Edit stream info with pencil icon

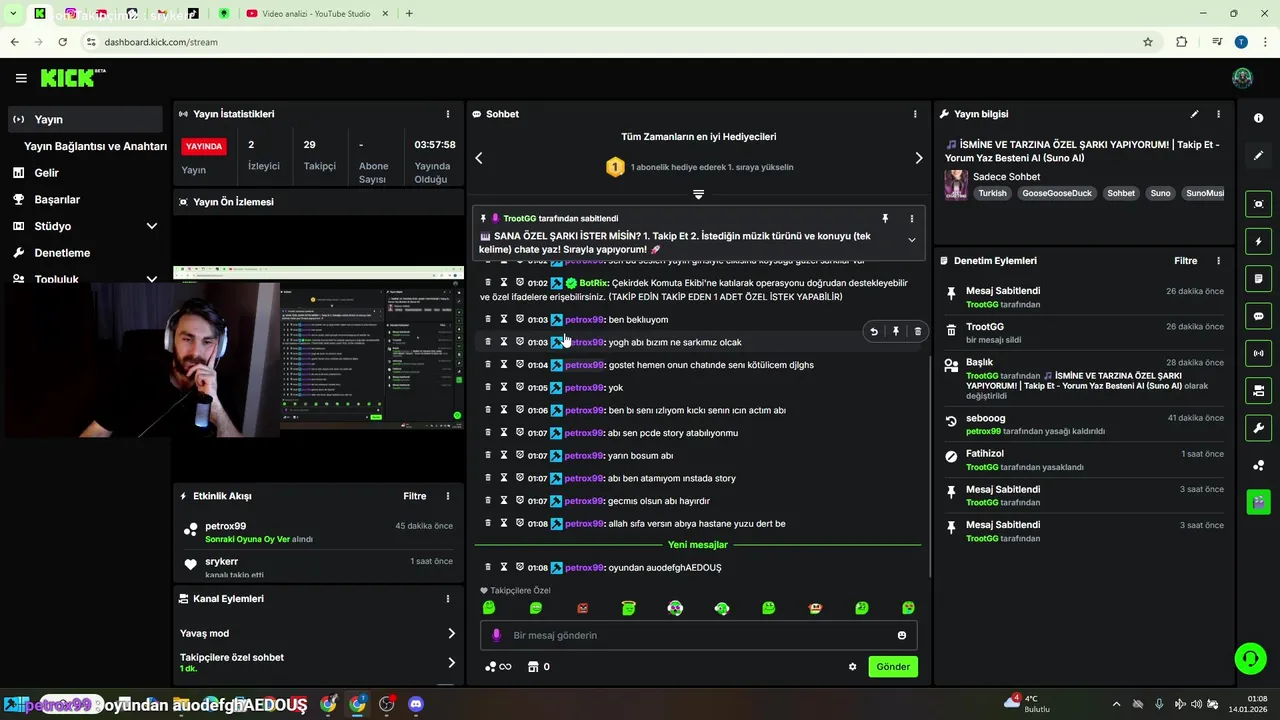tap(1194, 114)
